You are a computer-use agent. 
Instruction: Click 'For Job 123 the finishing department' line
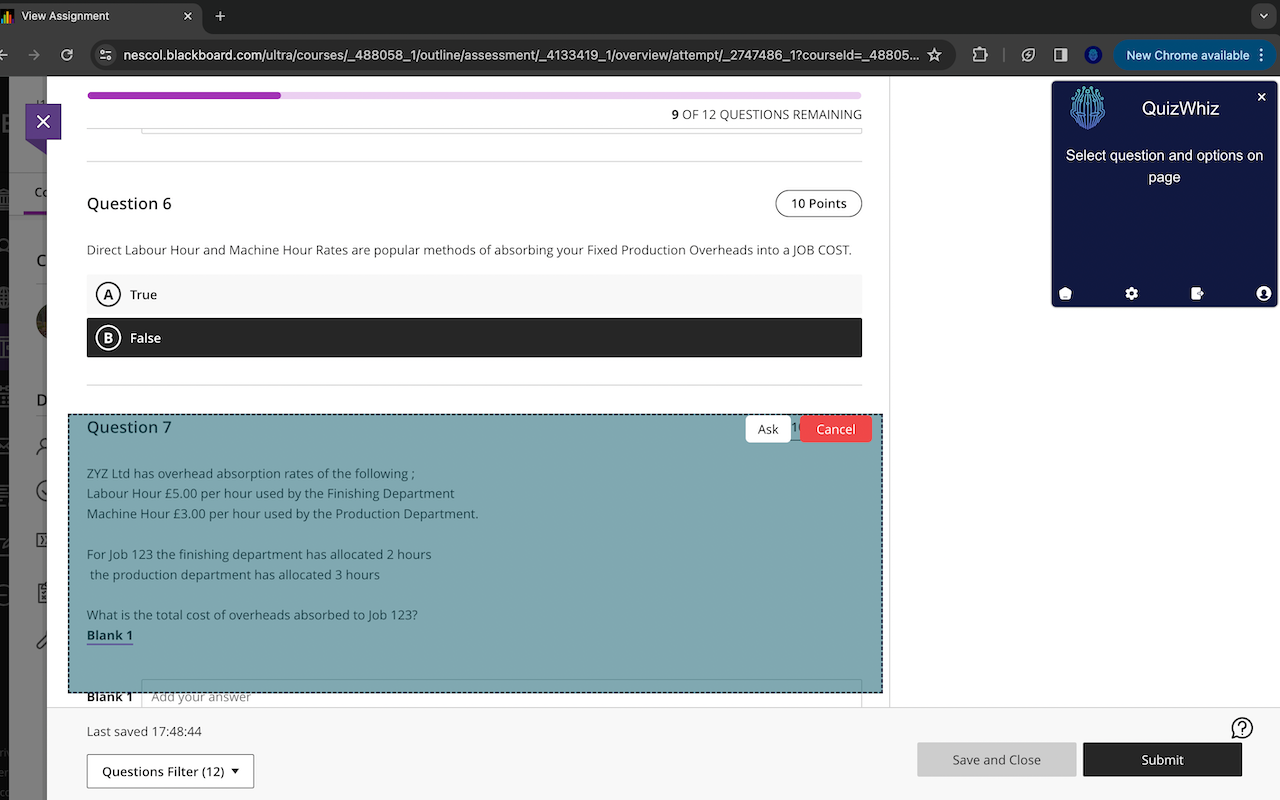[259, 554]
